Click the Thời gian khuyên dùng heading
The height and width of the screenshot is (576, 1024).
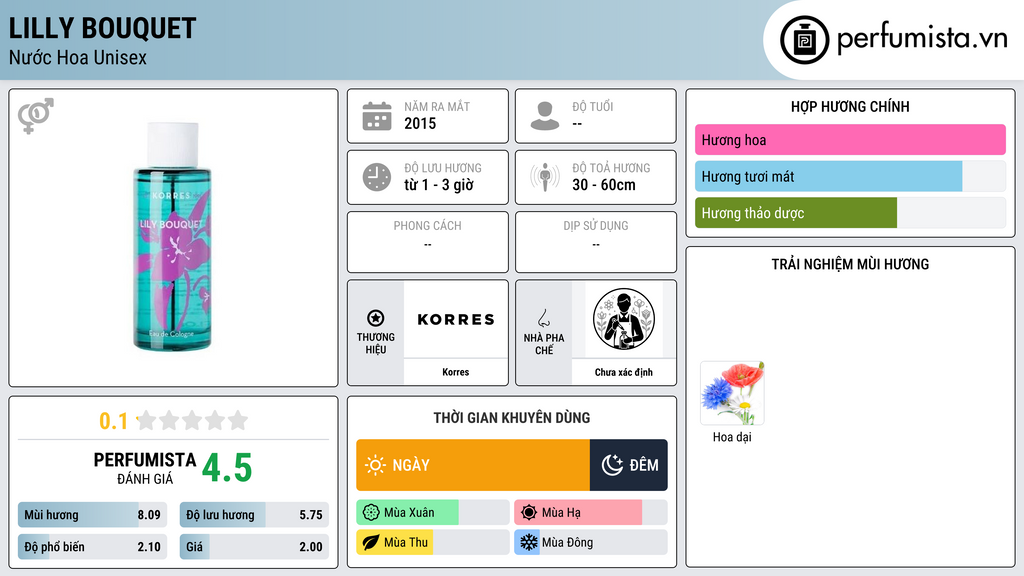coord(512,418)
